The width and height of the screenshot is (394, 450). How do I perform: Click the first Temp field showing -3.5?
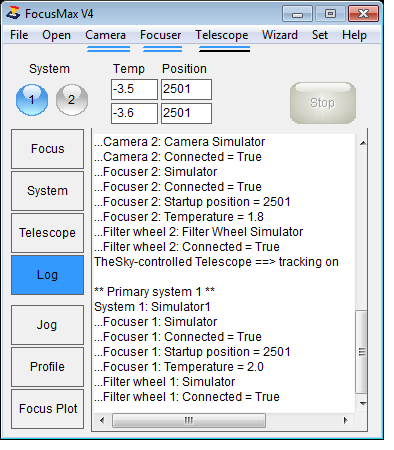click(x=134, y=89)
